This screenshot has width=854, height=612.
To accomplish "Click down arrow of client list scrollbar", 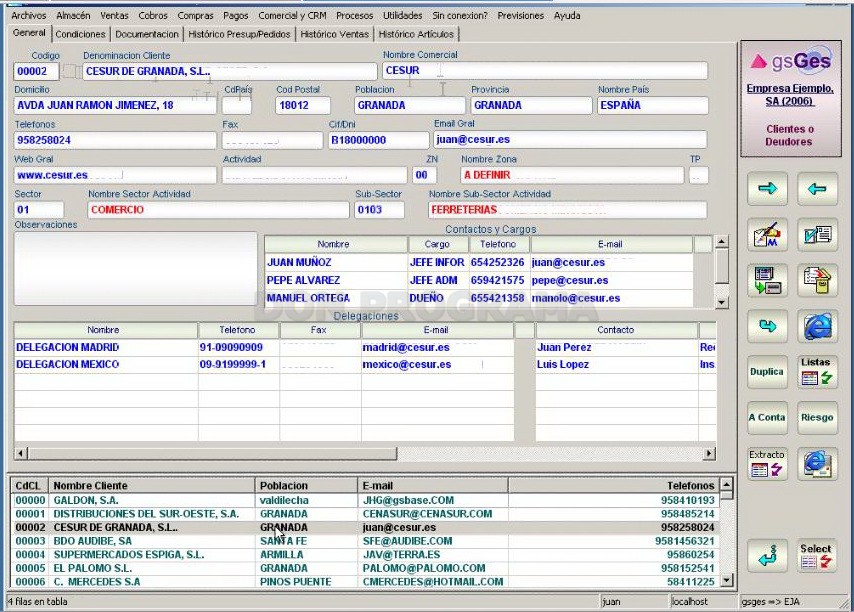I will pyautogui.click(x=727, y=581).
